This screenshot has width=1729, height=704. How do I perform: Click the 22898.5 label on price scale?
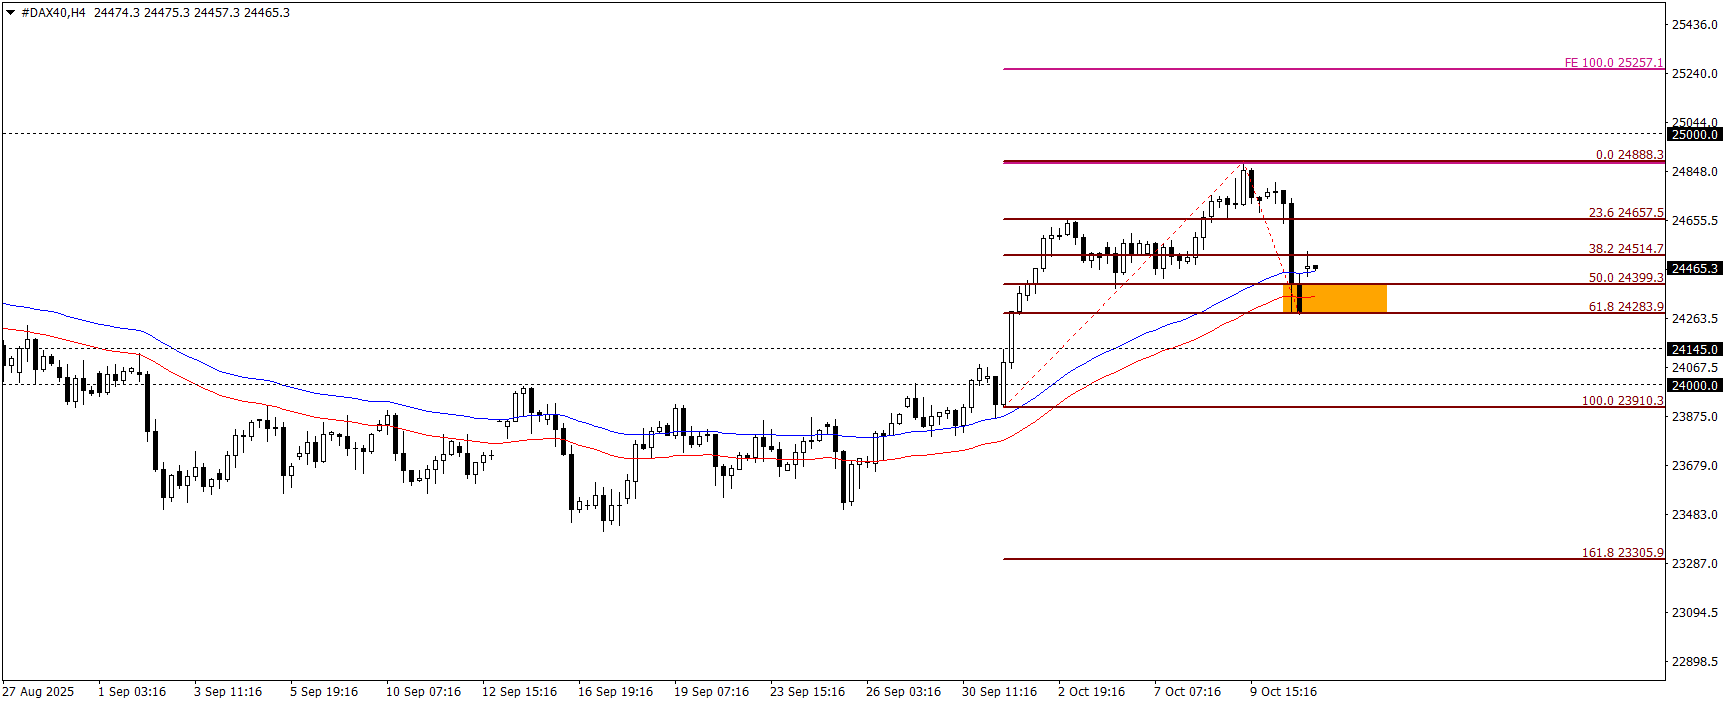(x=1695, y=662)
